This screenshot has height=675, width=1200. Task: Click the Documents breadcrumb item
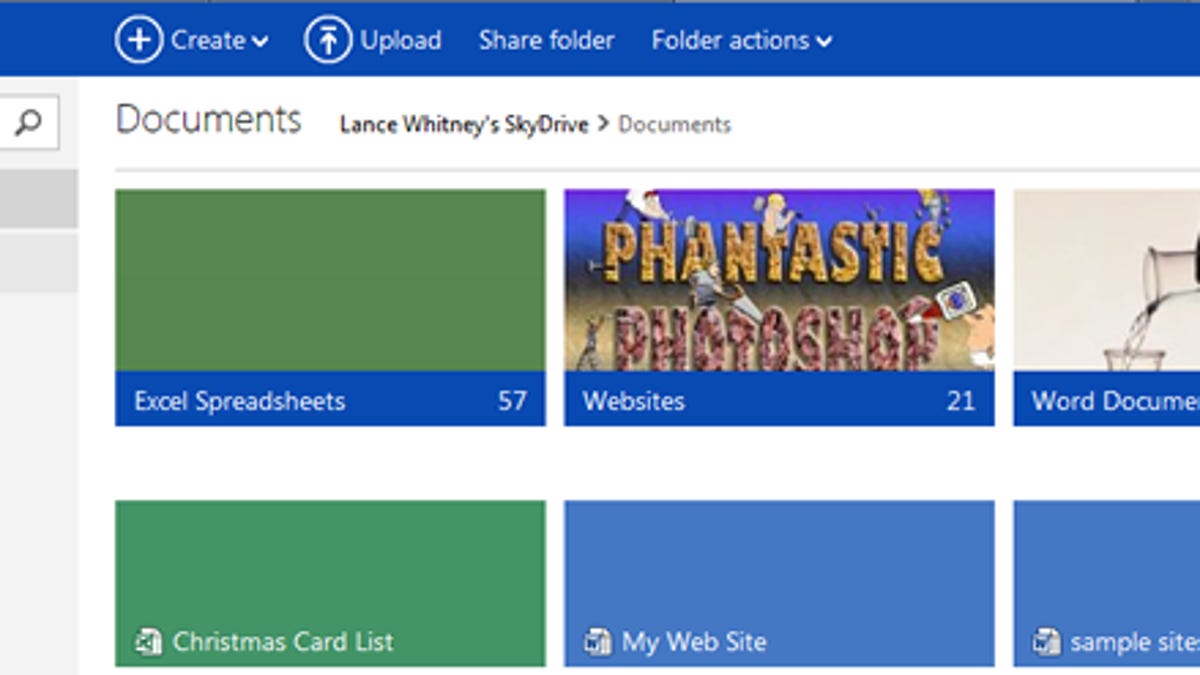(674, 125)
